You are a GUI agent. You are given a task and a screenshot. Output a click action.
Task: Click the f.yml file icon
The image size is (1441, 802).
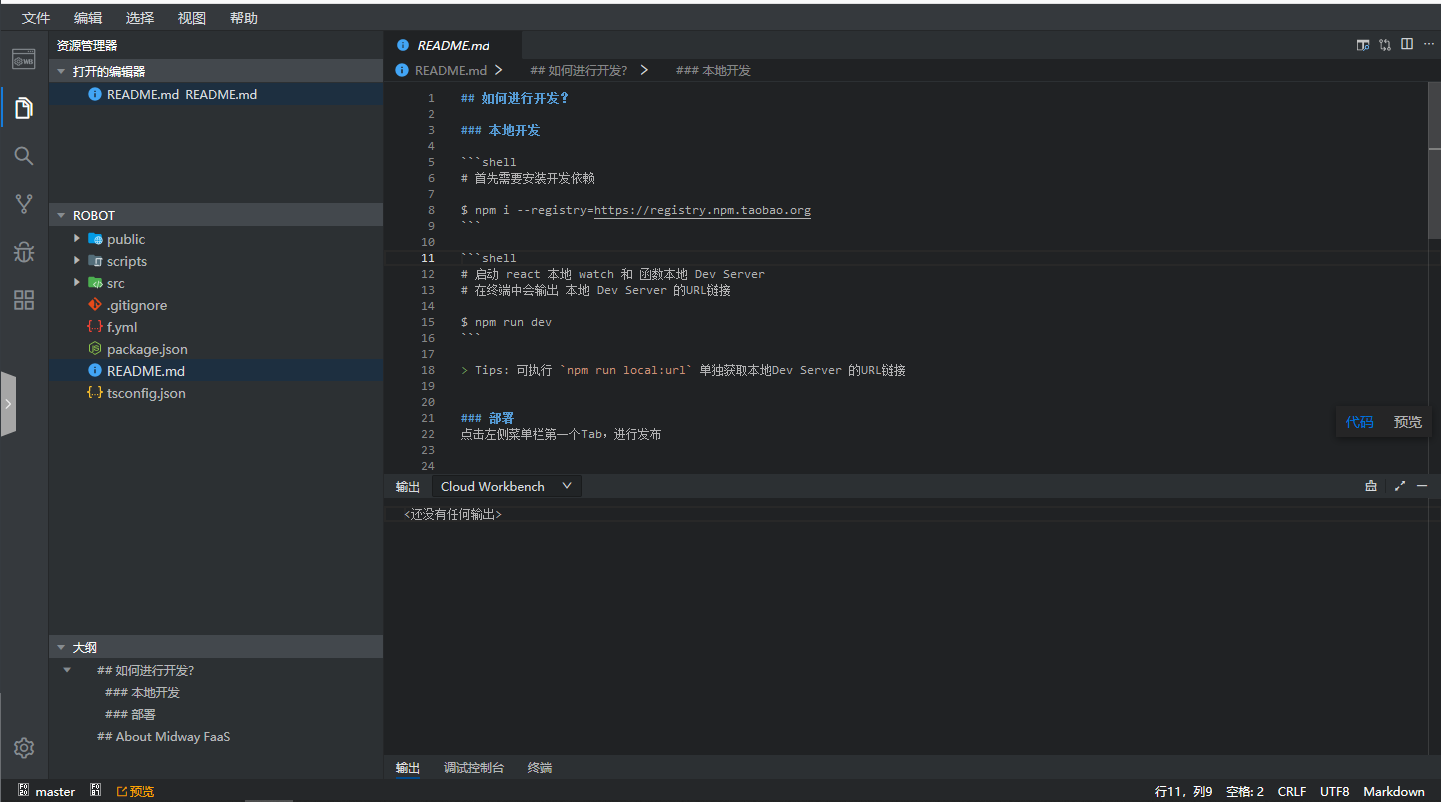point(95,327)
